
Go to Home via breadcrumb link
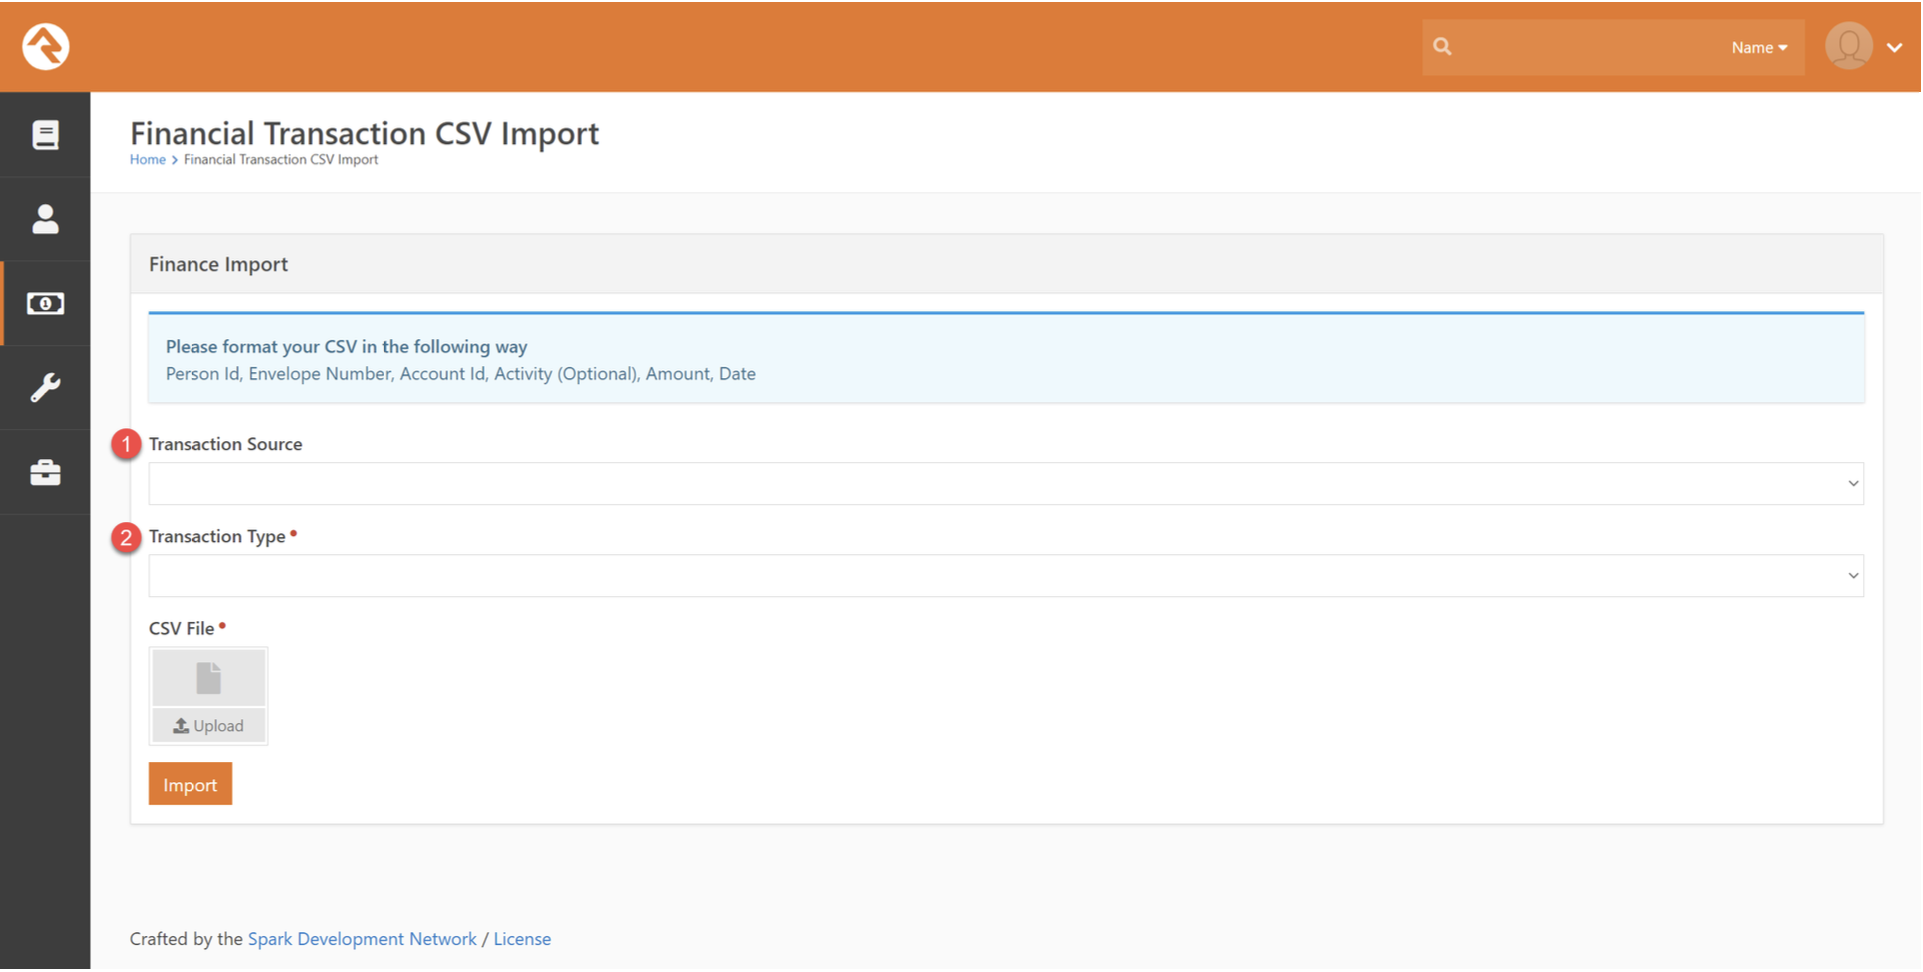tap(147, 160)
